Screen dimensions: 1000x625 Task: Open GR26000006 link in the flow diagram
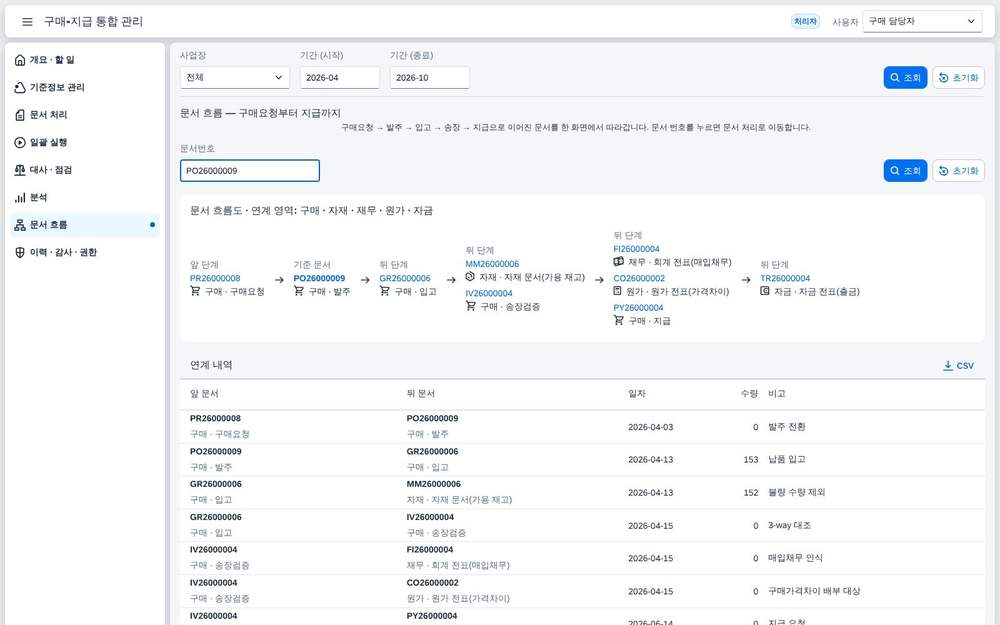(405, 279)
